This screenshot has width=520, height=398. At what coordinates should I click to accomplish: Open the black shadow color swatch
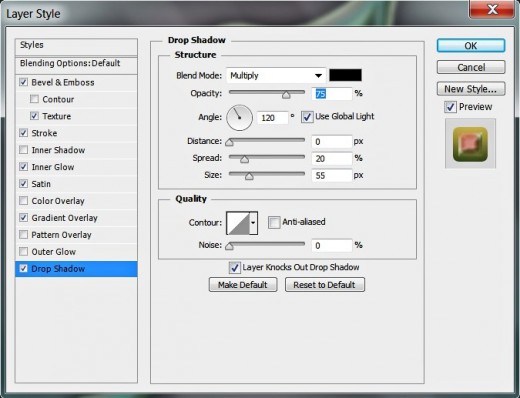345,75
